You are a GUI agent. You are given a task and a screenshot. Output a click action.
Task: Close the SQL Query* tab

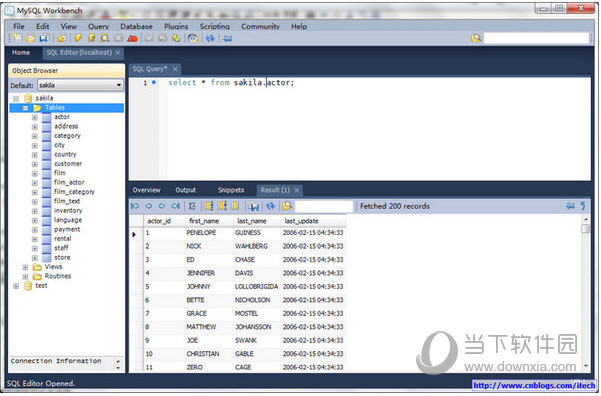coord(175,69)
